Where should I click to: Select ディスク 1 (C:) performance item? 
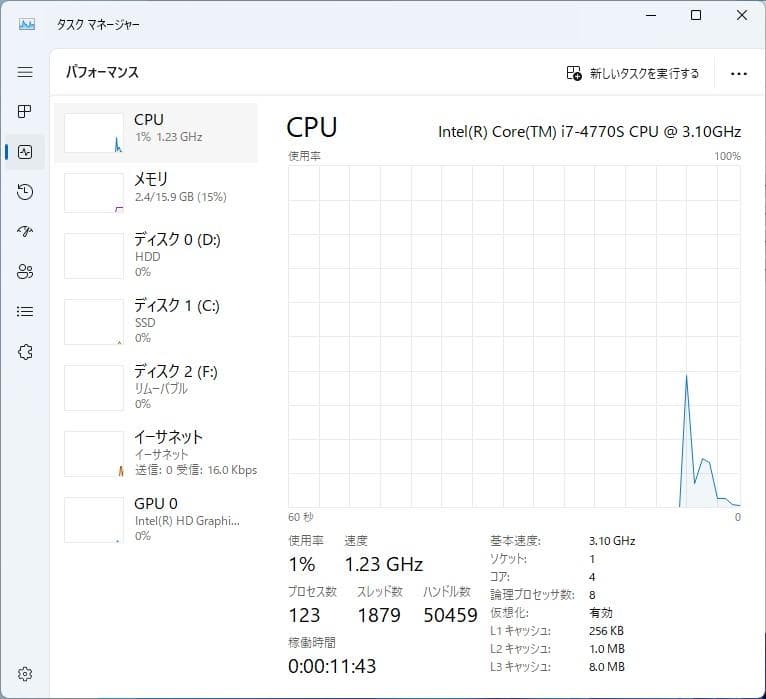pos(156,321)
